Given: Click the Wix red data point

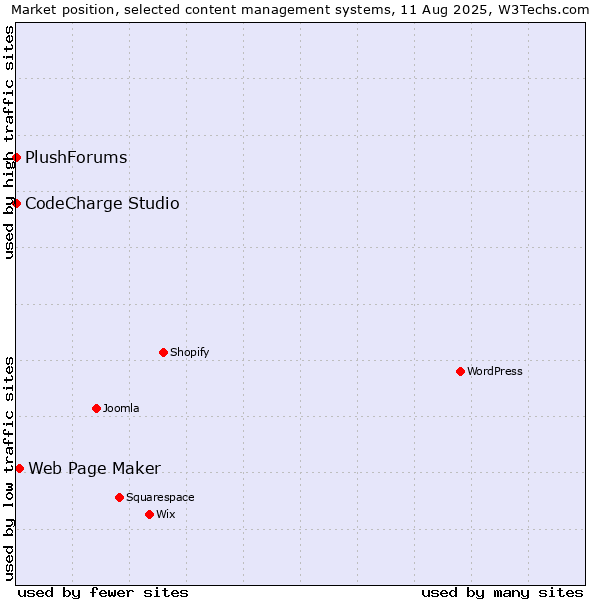Looking at the screenshot, I should (x=150, y=514).
